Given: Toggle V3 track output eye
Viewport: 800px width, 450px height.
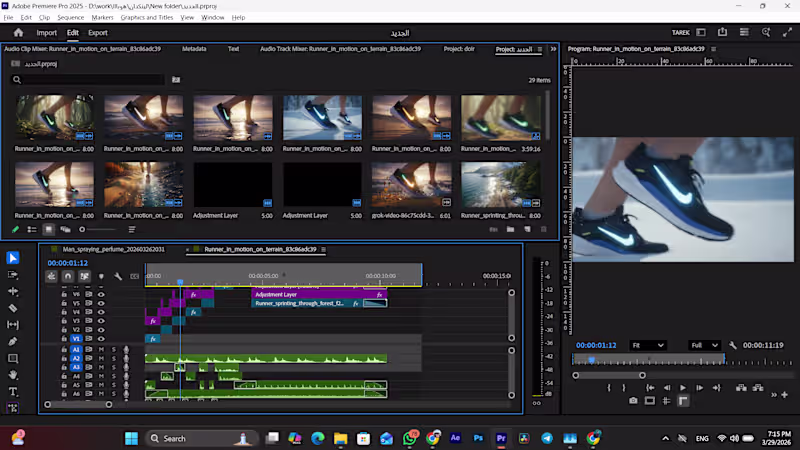Looking at the screenshot, I should (101, 321).
